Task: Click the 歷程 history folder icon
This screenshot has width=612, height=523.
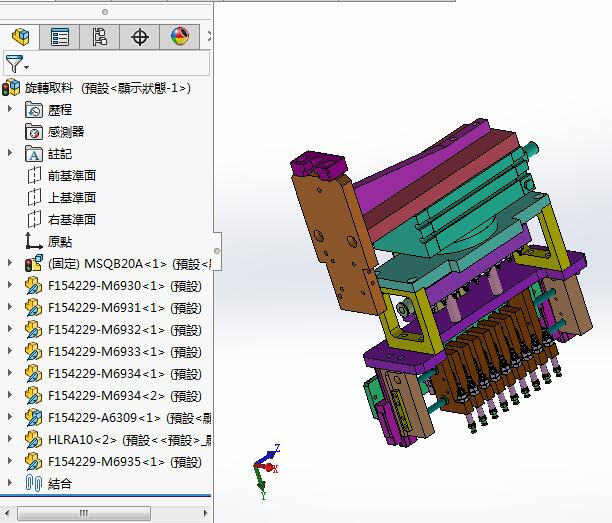Action: click(34, 110)
